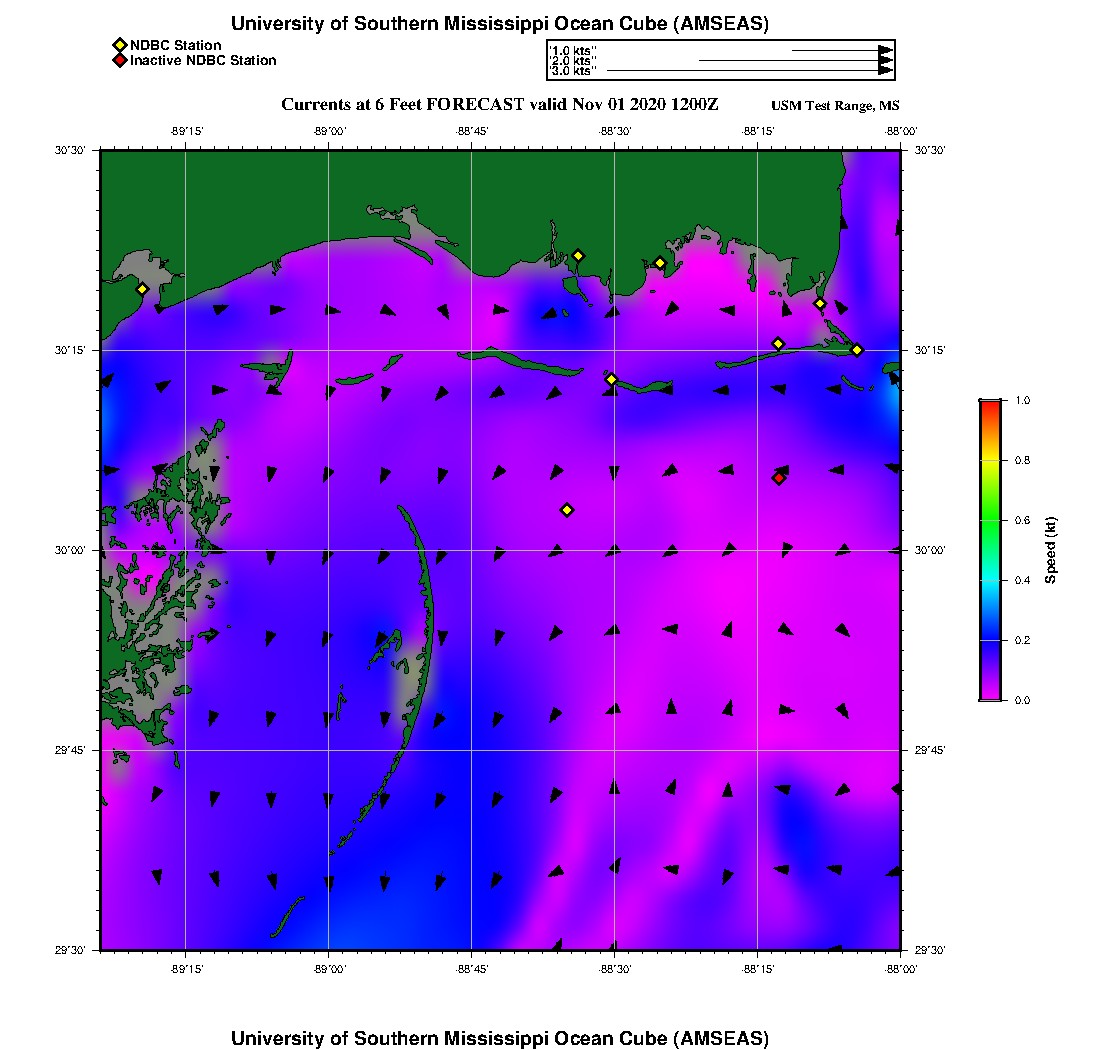1100x1050 pixels.
Task: Click the 'USM Test Range, MS' label
Action: coord(835,105)
